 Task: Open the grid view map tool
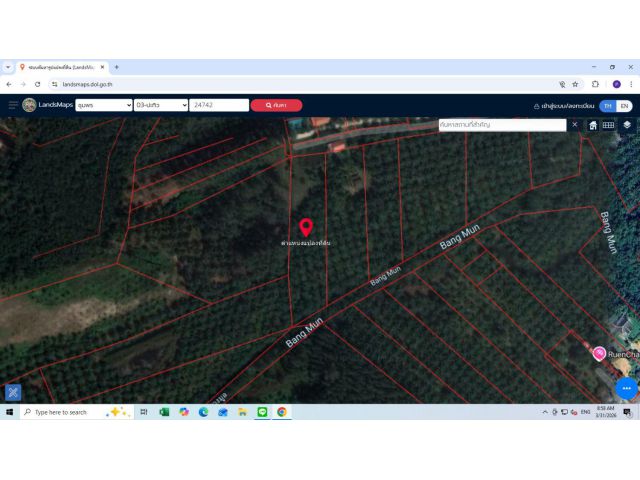609,125
